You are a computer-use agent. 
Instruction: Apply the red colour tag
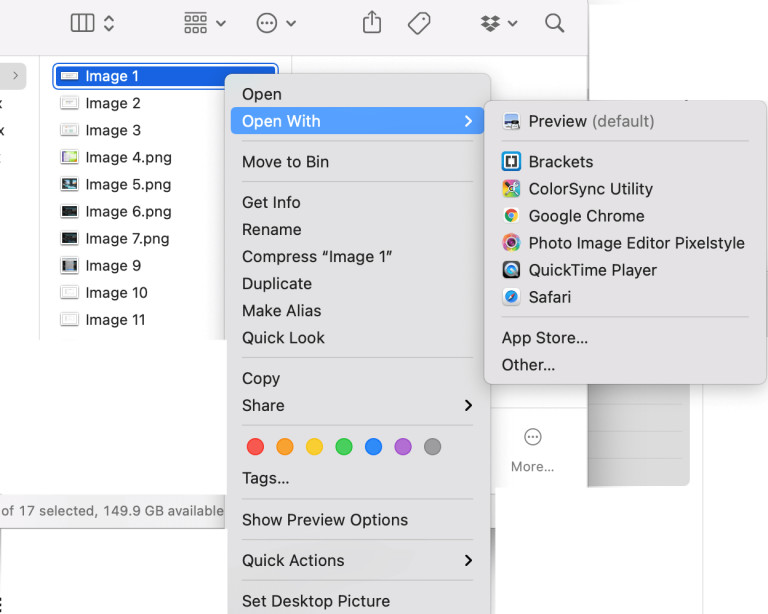[x=255, y=447]
